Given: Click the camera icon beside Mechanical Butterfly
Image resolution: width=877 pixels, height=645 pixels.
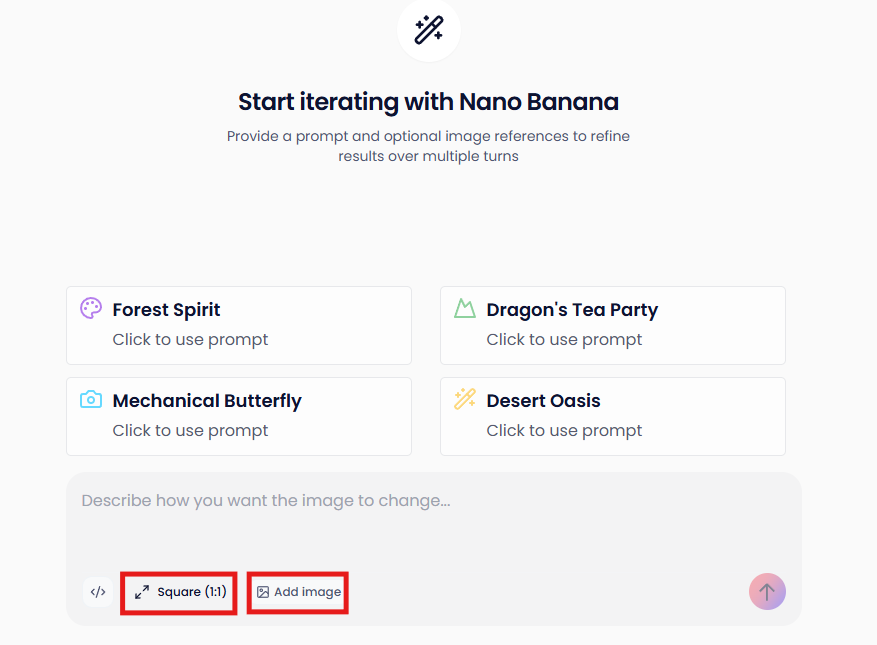Looking at the screenshot, I should click(91, 400).
